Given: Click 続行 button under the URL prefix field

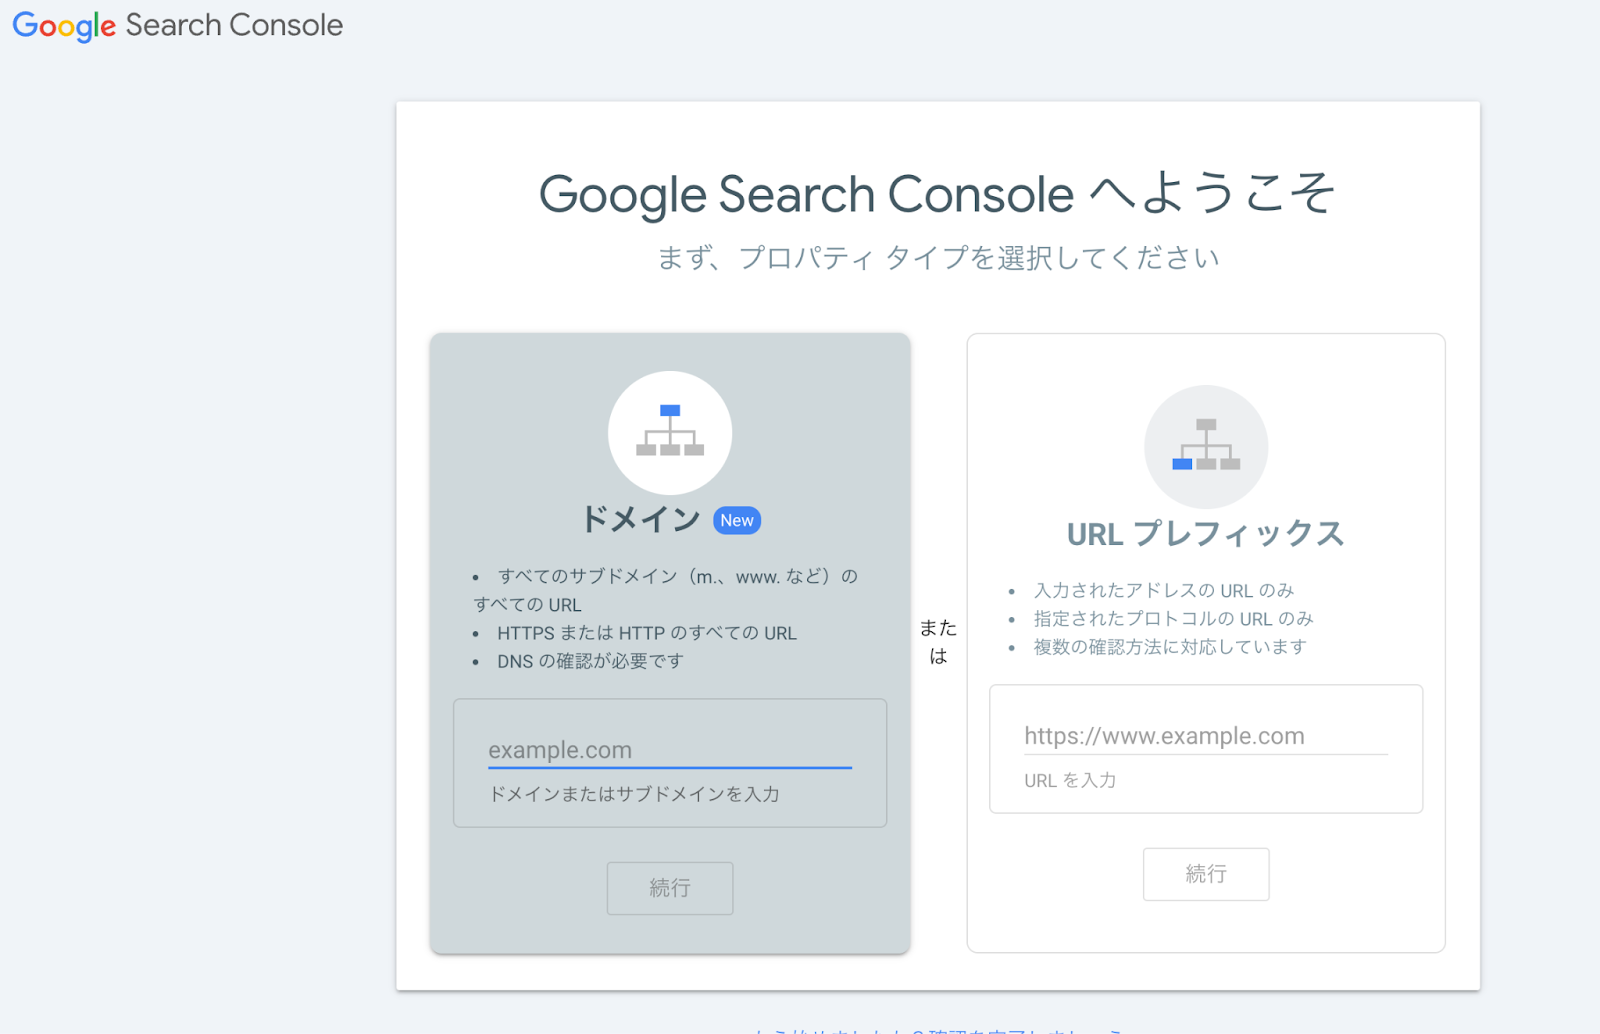Looking at the screenshot, I should [x=1206, y=874].
